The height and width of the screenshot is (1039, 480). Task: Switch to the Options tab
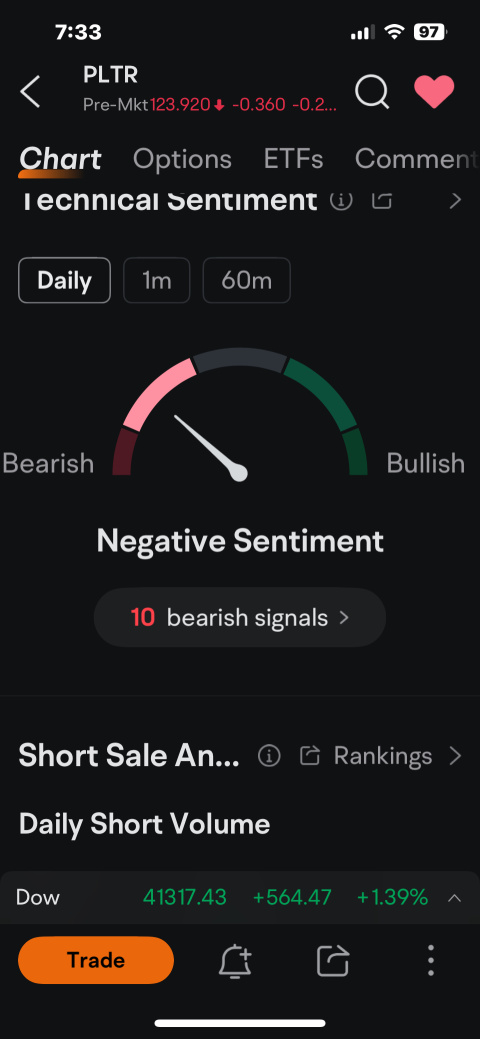pyautogui.click(x=182, y=159)
